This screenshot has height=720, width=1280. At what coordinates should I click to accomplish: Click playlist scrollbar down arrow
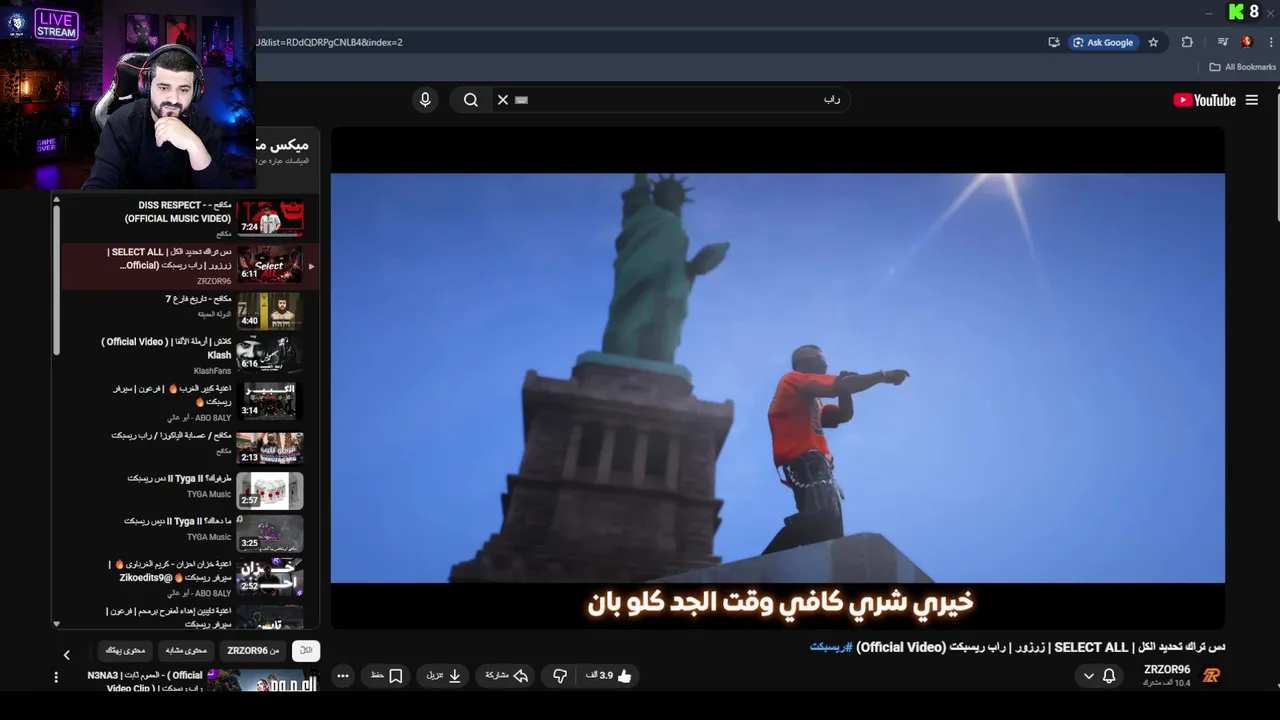tap(56, 624)
